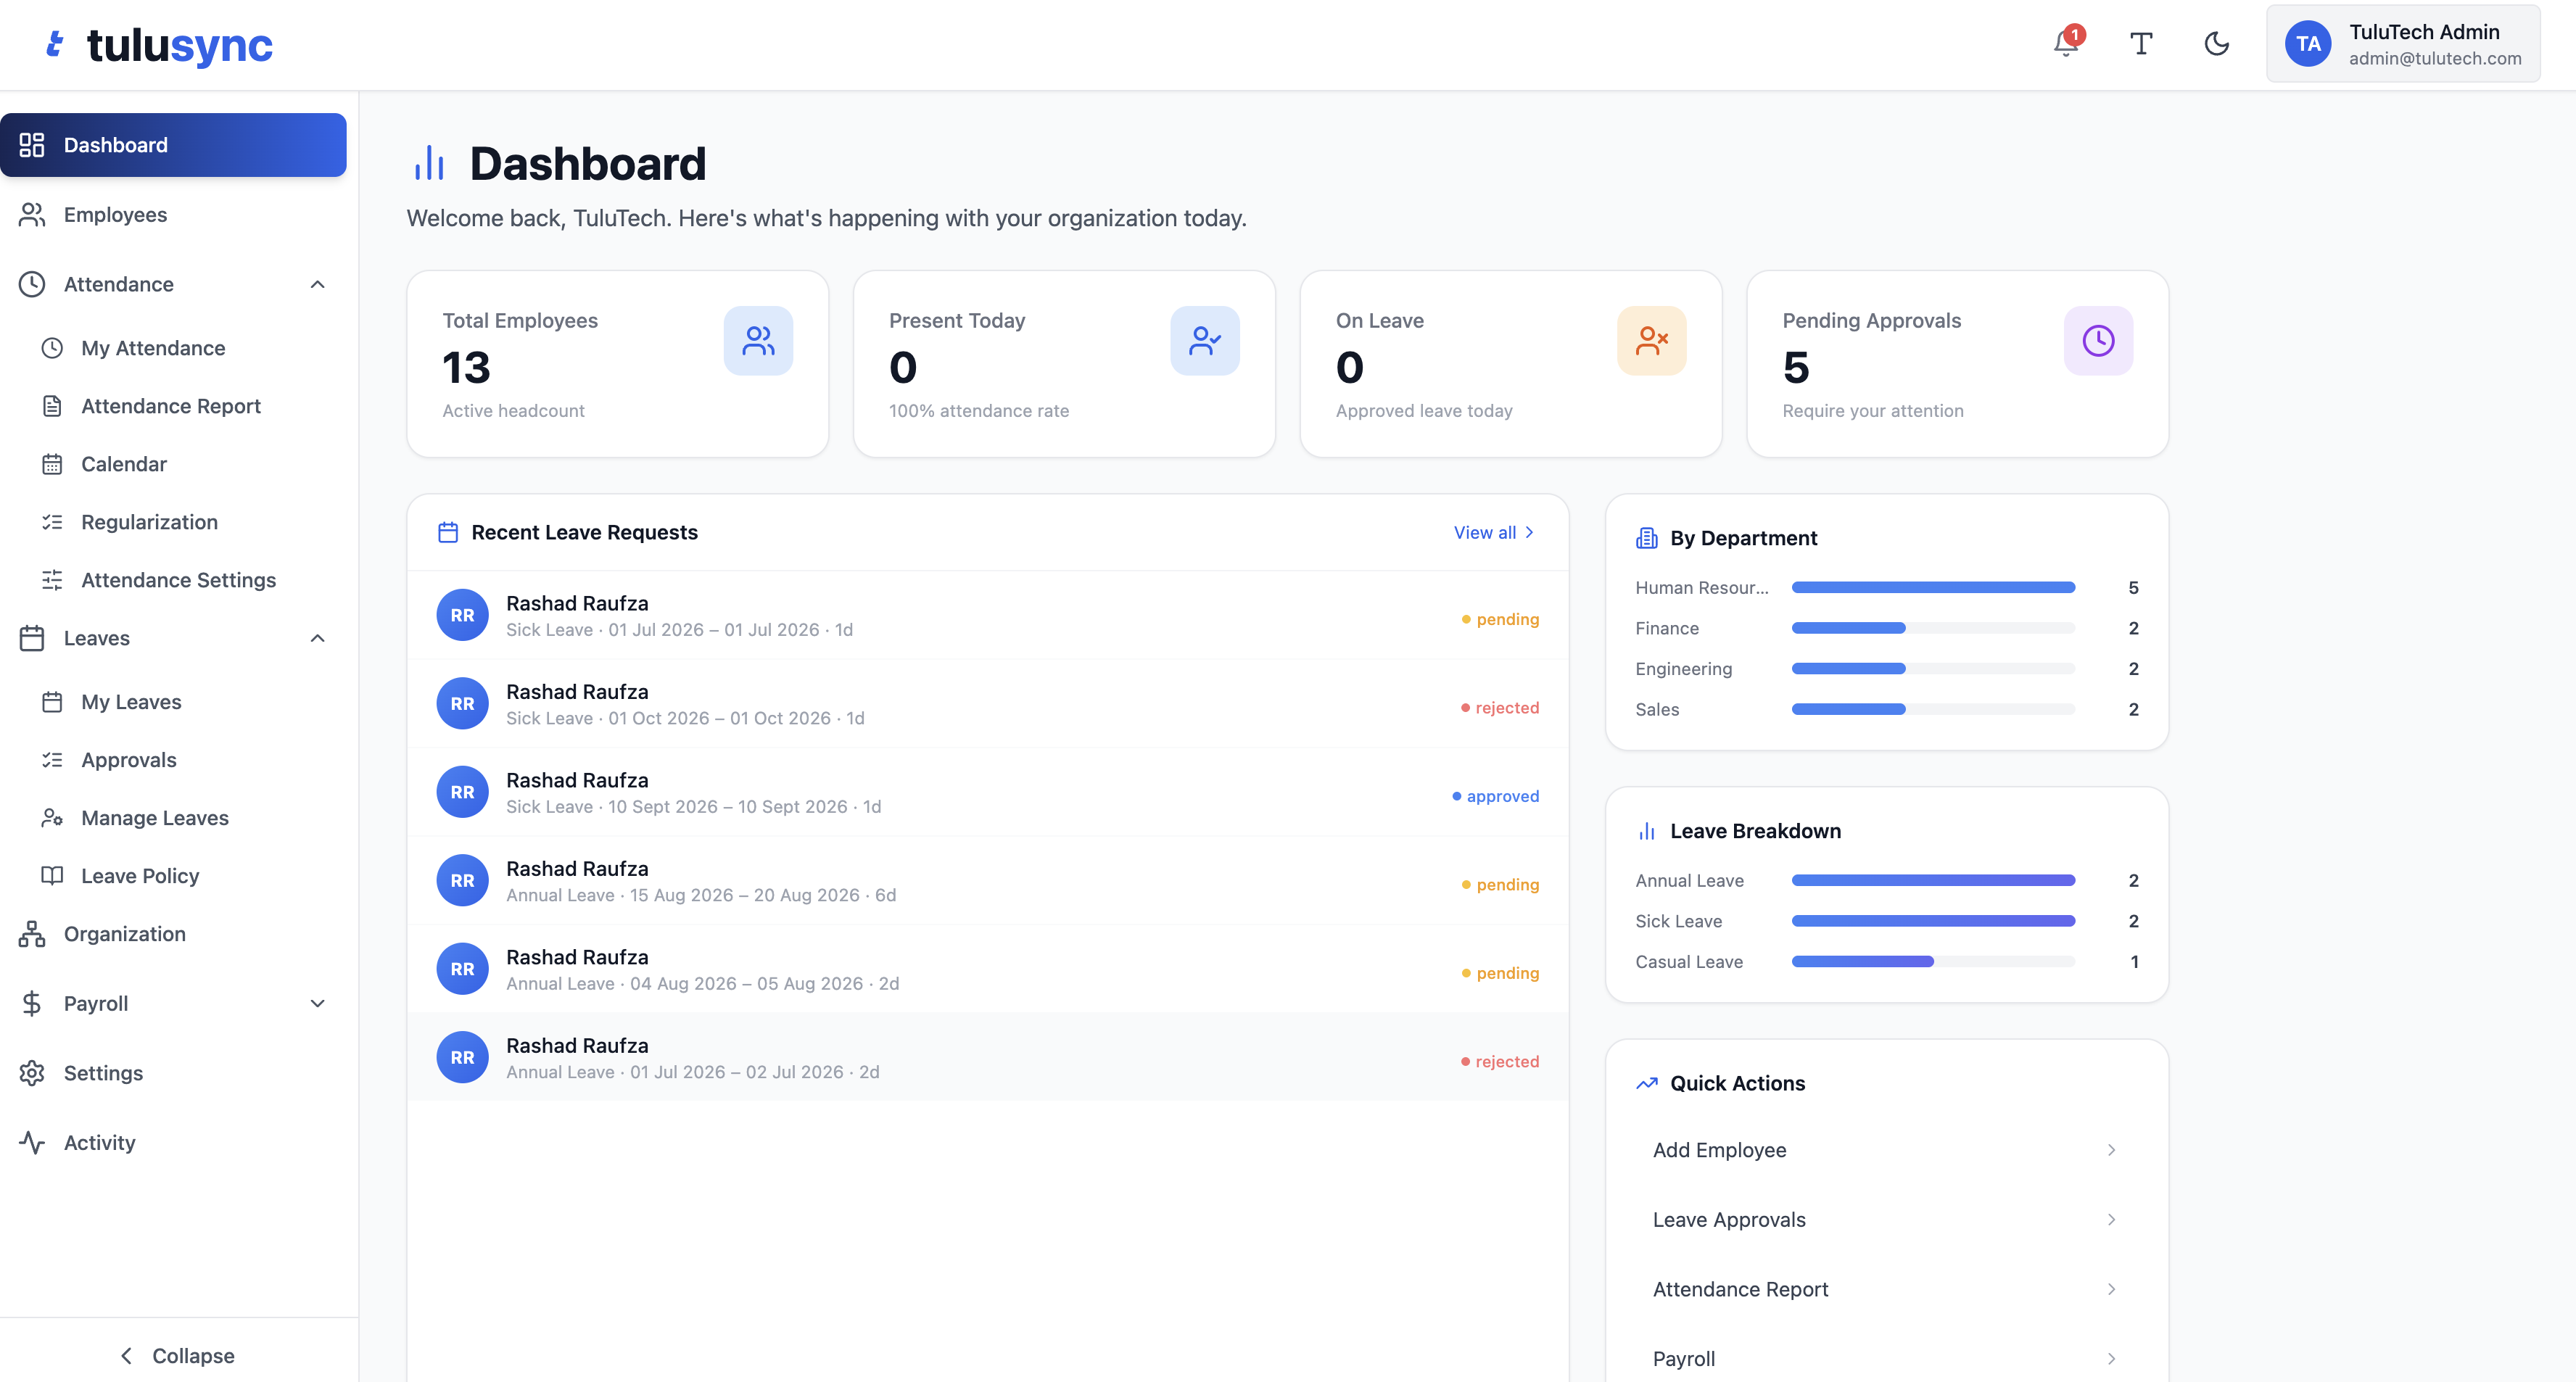This screenshot has height=1382, width=2576.
Task: Collapse the Leaves section chevron
Action: pos(318,638)
